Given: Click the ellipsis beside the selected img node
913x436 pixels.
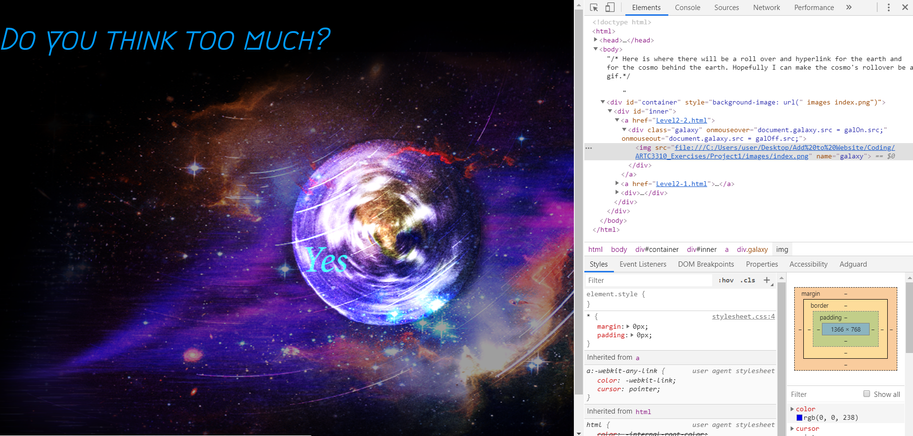Looking at the screenshot, I should [x=588, y=148].
